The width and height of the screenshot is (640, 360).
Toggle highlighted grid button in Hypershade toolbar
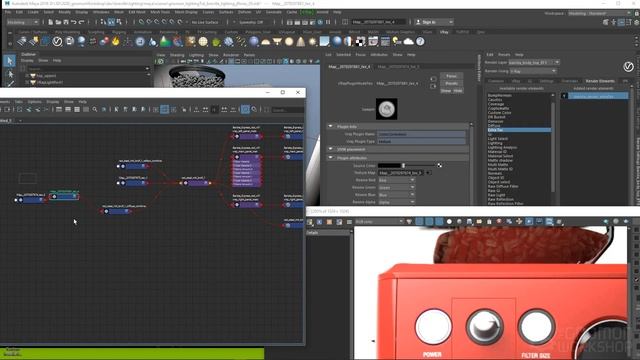(164, 109)
